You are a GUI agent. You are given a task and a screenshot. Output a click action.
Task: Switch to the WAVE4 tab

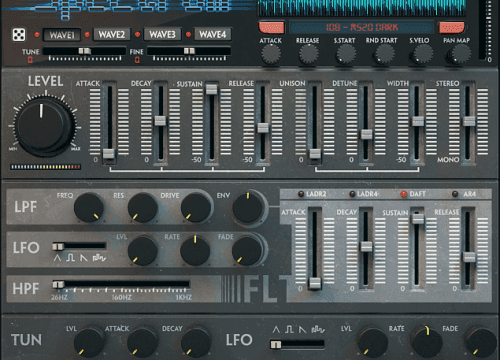pyautogui.click(x=213, y=35)
